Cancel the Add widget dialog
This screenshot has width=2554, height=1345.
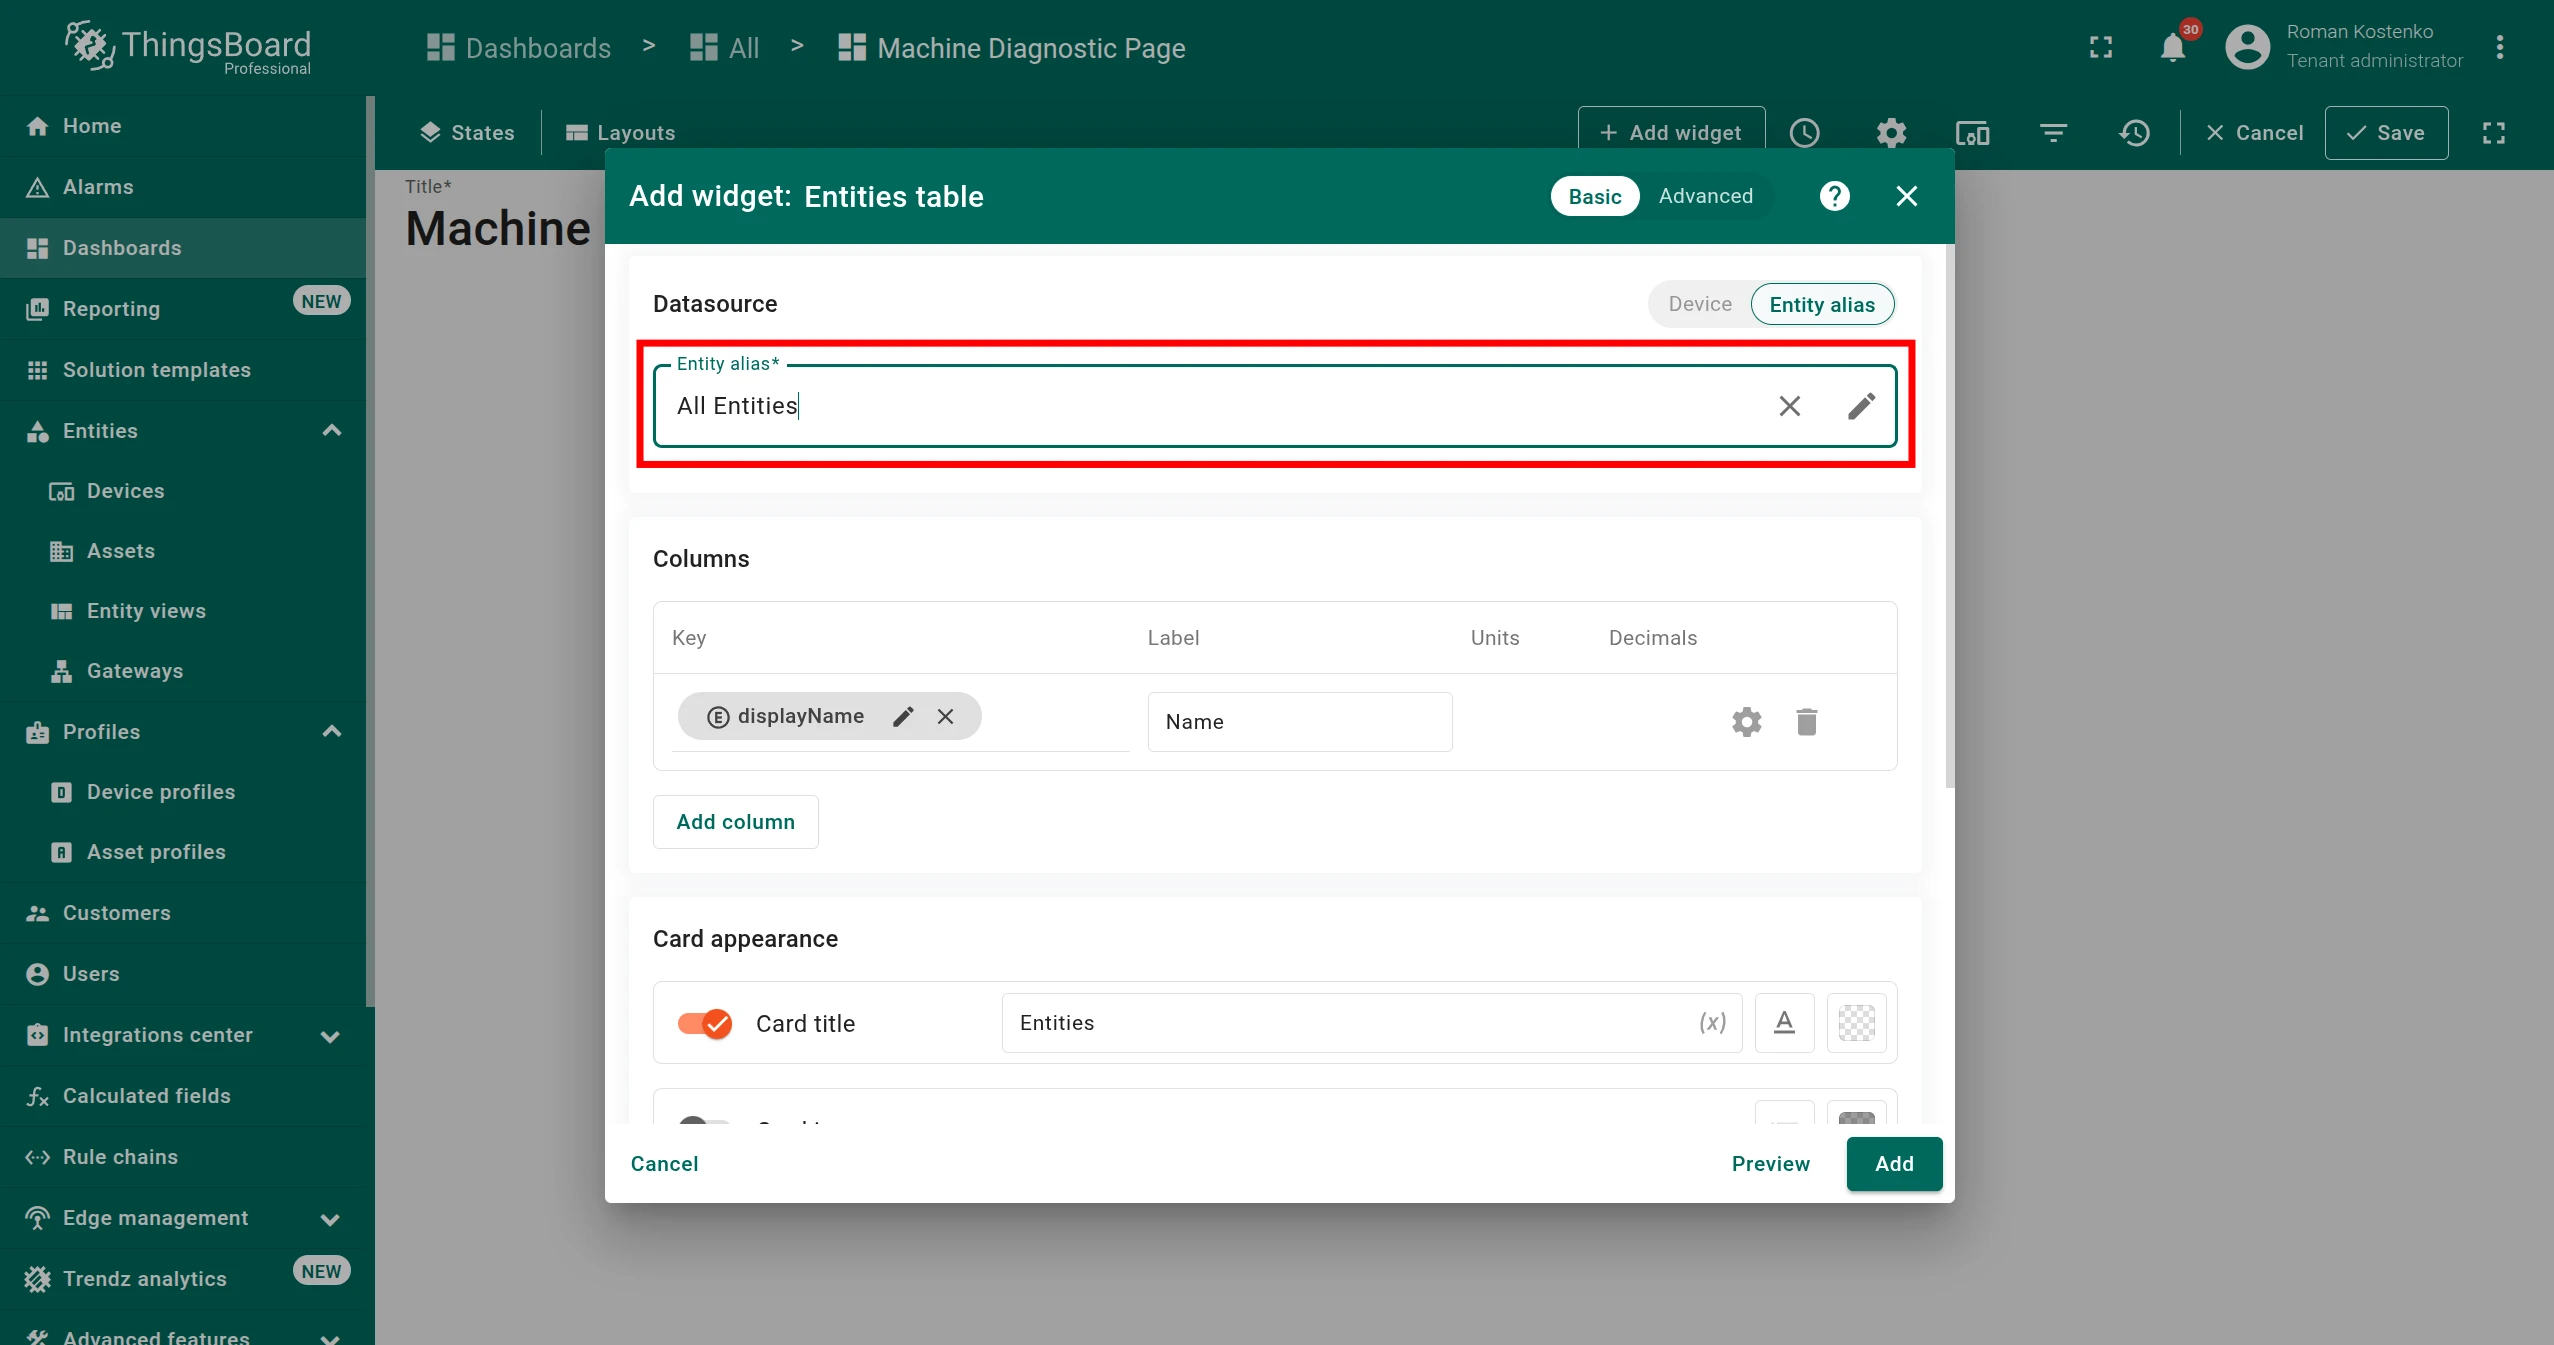(664, 1164)
